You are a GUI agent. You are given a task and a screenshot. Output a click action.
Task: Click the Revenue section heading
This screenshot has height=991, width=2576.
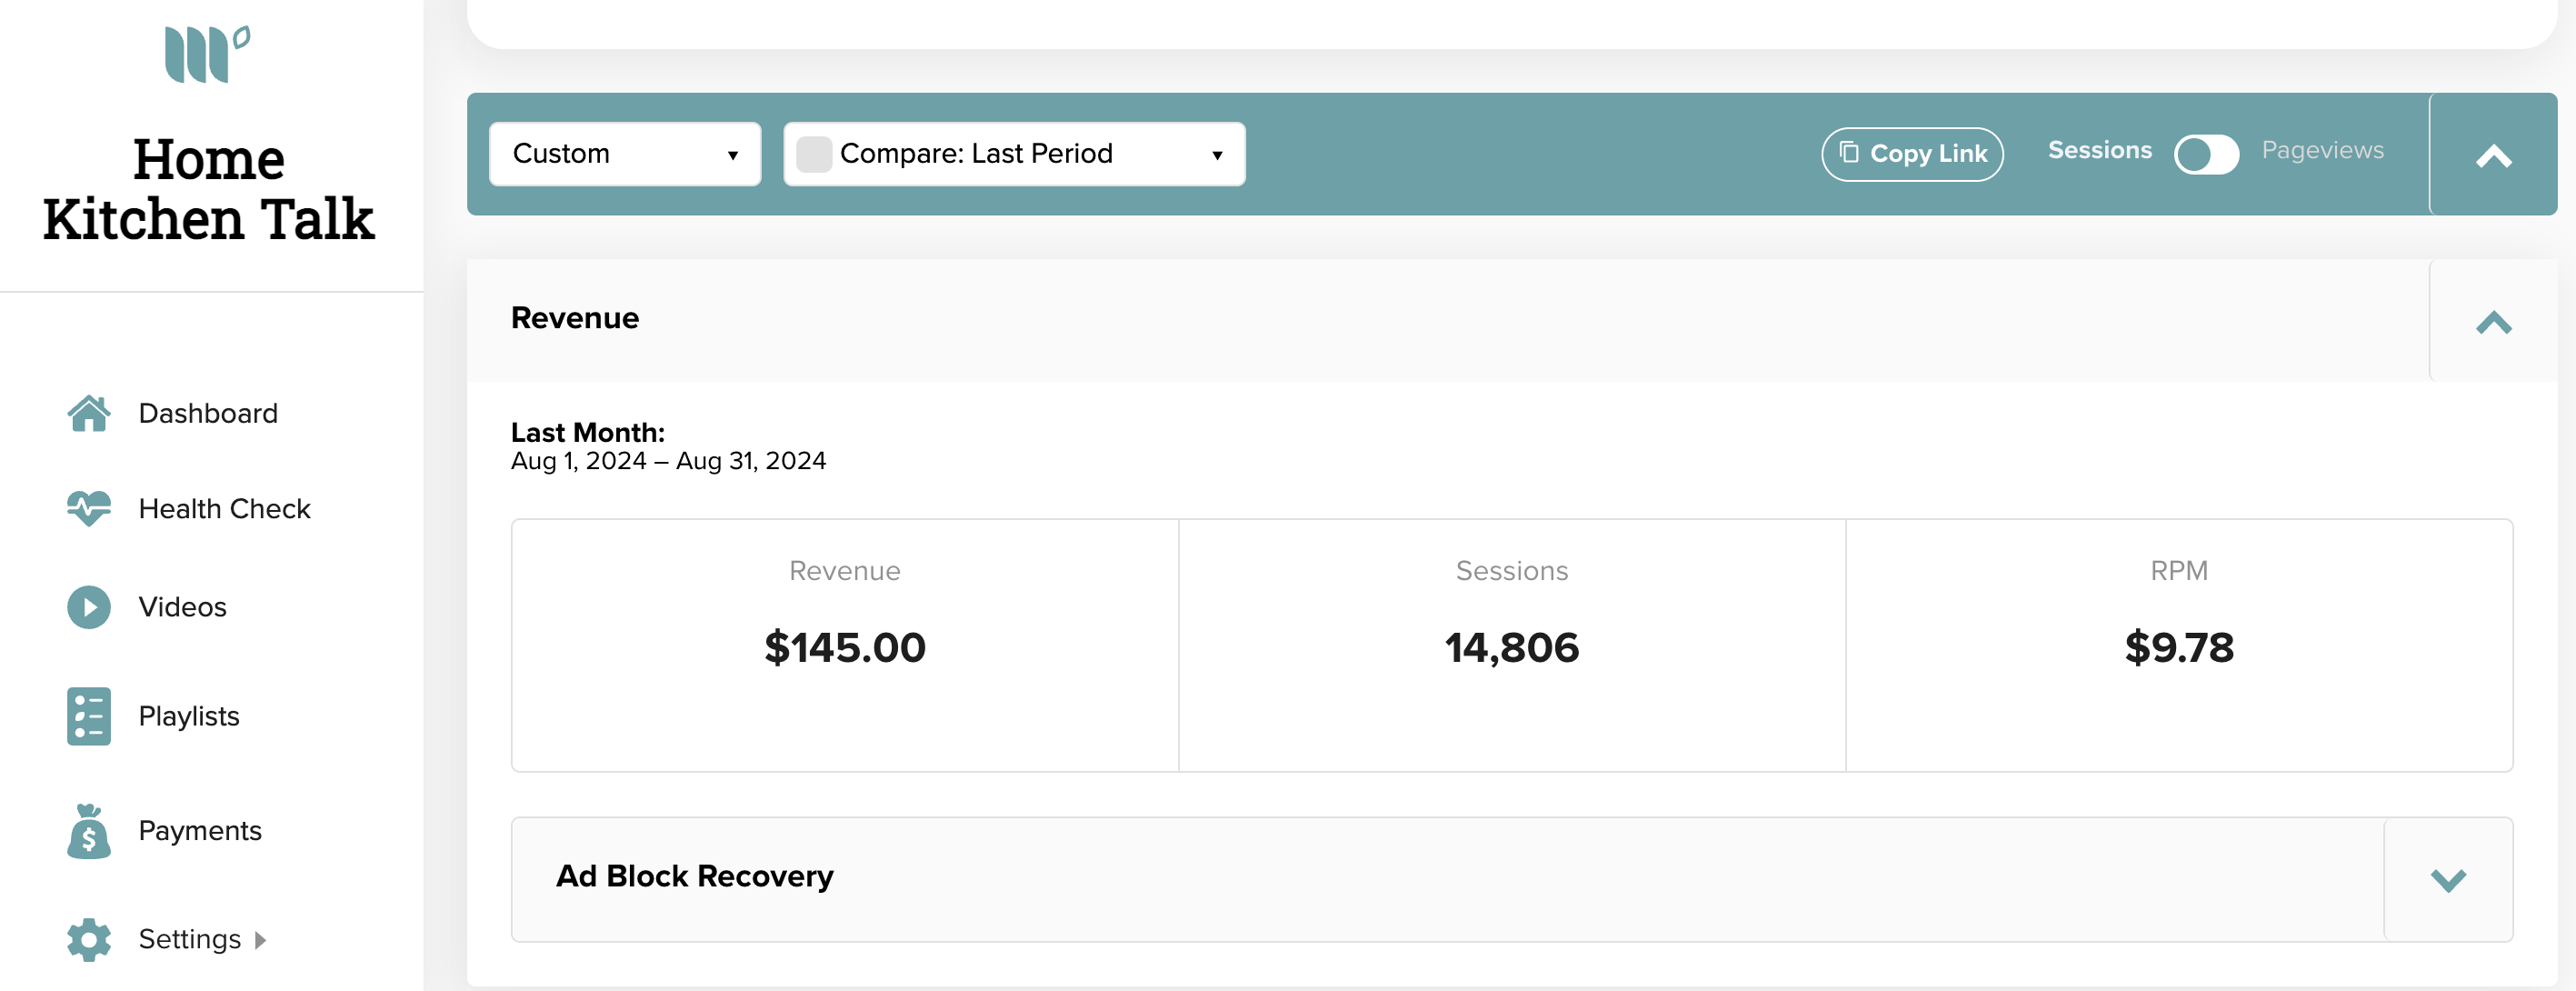(x=575, y=318)
